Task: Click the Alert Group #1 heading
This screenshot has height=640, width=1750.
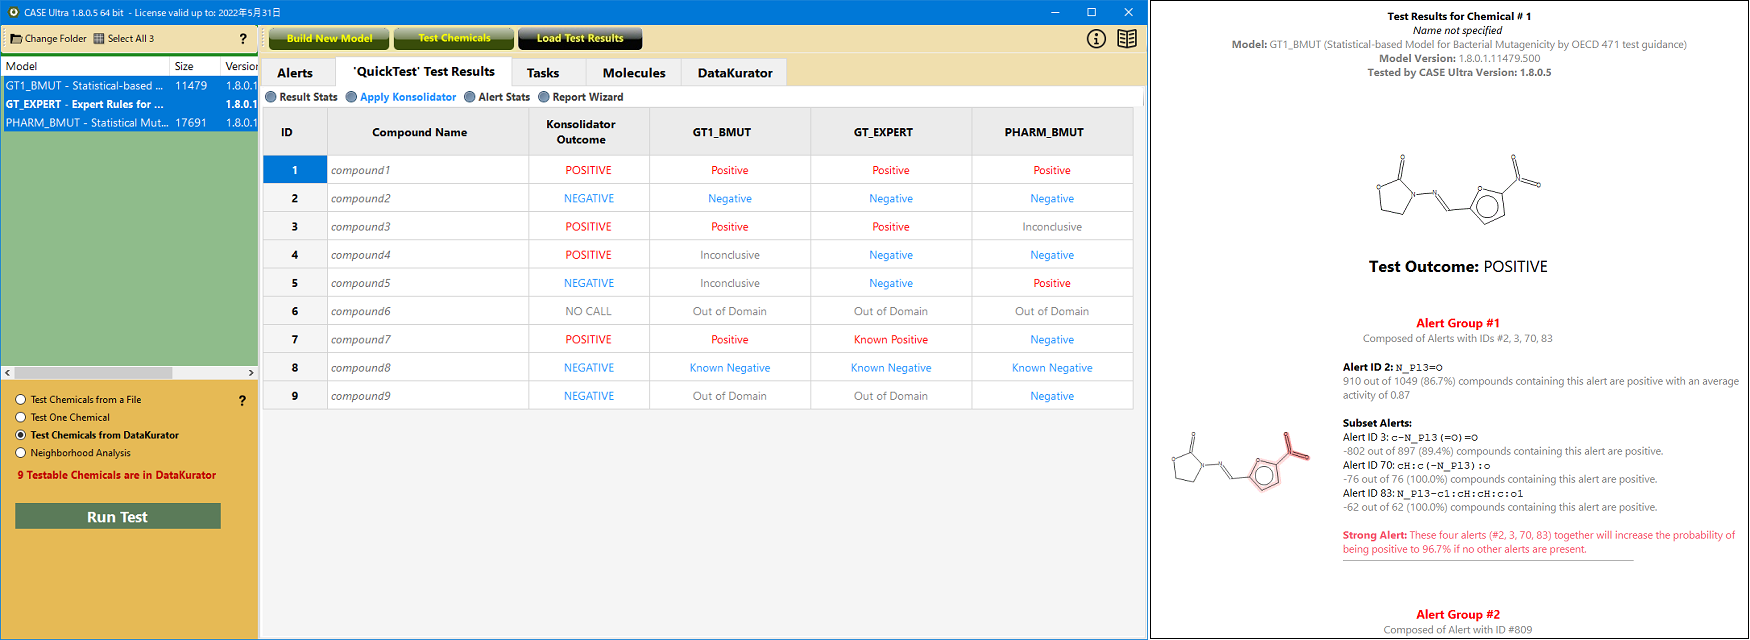Action: [x=1458, y=323]
